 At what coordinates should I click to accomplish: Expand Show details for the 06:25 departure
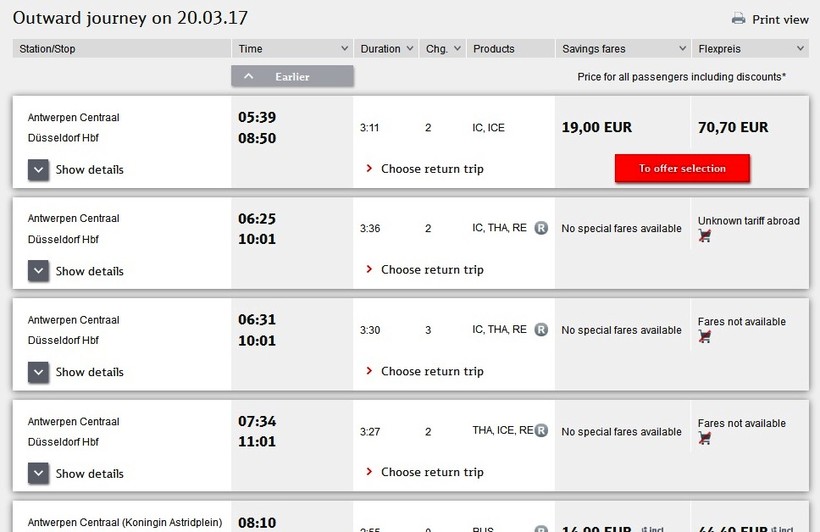pos(39,271)
